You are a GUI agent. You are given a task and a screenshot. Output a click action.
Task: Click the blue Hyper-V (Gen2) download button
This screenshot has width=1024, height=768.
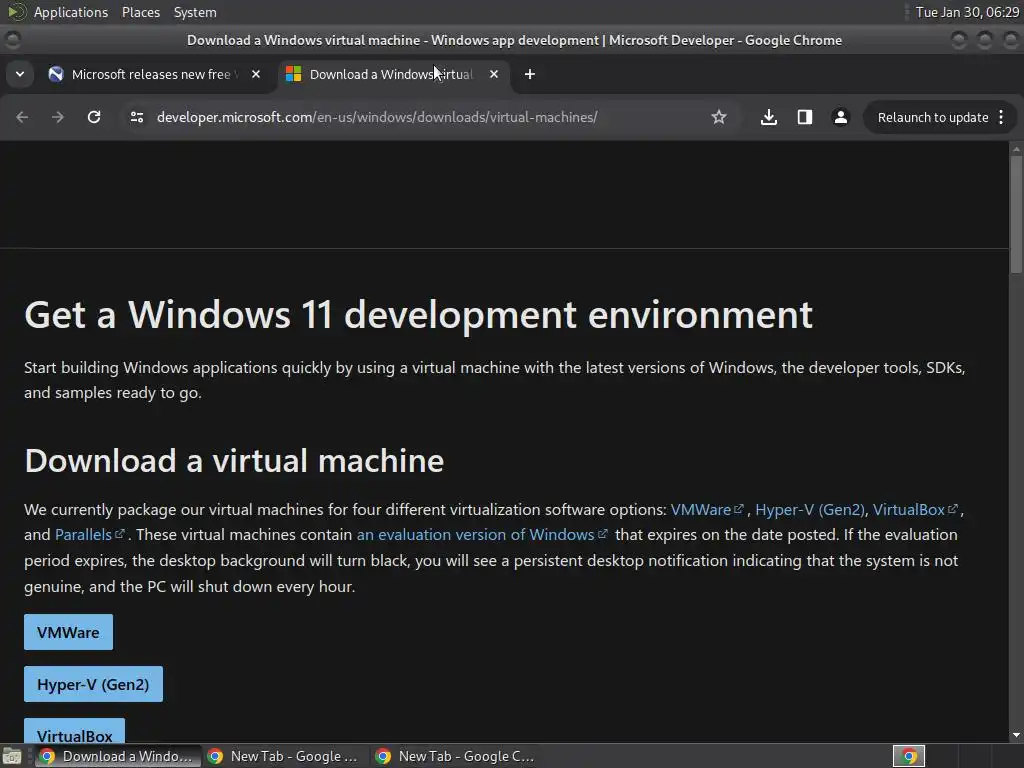coord(93,684)
